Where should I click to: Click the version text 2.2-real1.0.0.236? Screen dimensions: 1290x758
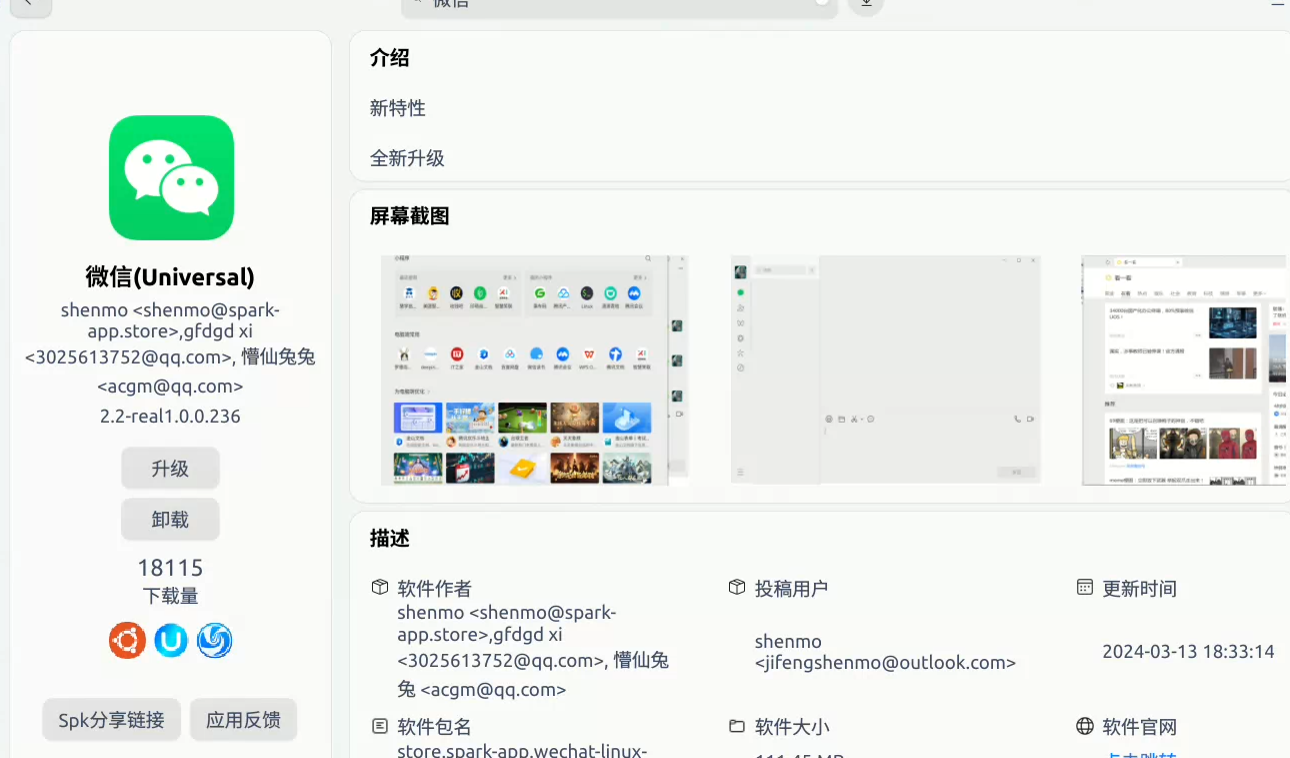171,416
